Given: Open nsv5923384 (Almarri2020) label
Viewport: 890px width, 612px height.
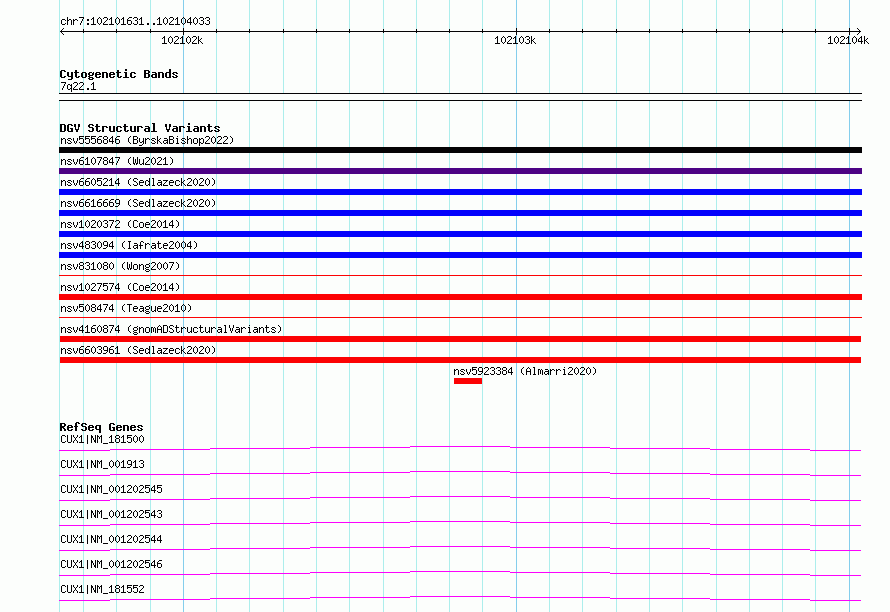Looking at the screenshot, I should (525, 371).
